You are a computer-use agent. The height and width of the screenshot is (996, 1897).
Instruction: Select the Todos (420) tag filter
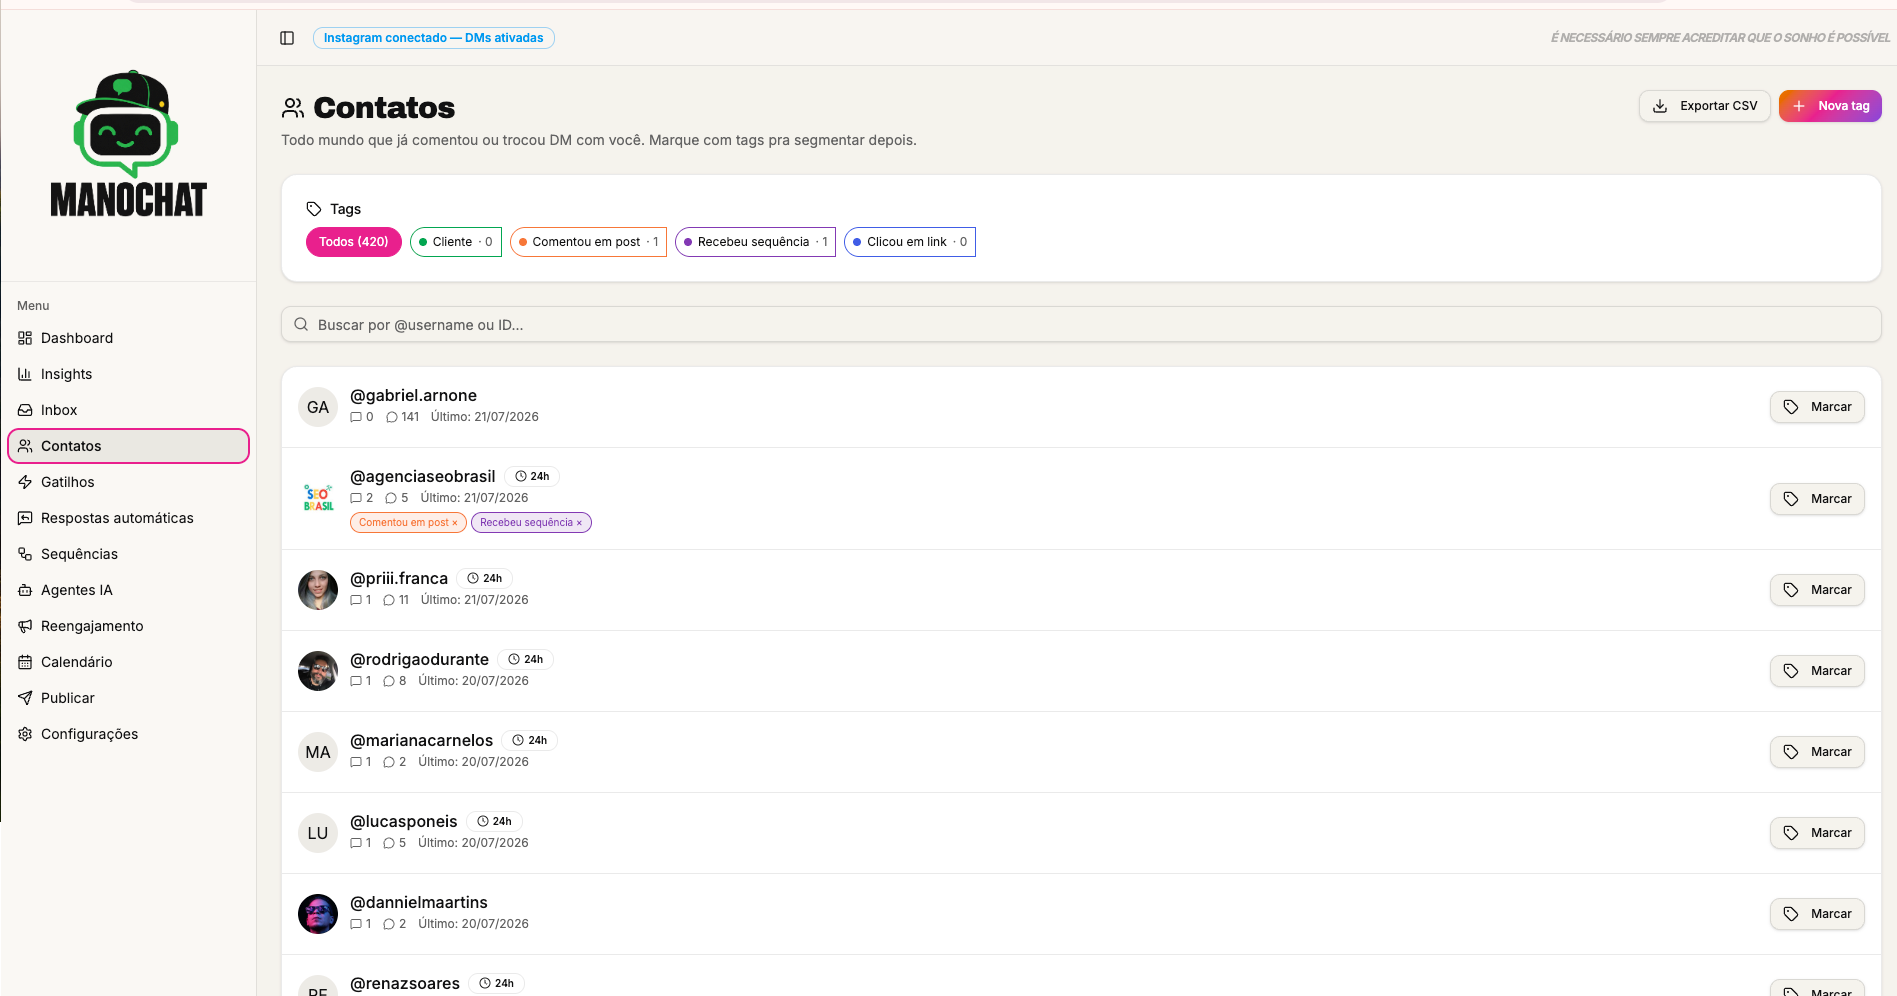(354, 242)
